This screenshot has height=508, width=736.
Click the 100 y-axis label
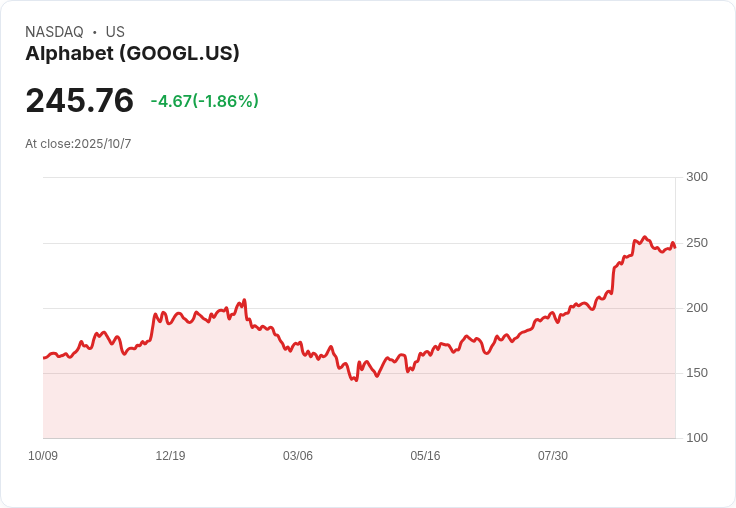(x=696, y=438)
